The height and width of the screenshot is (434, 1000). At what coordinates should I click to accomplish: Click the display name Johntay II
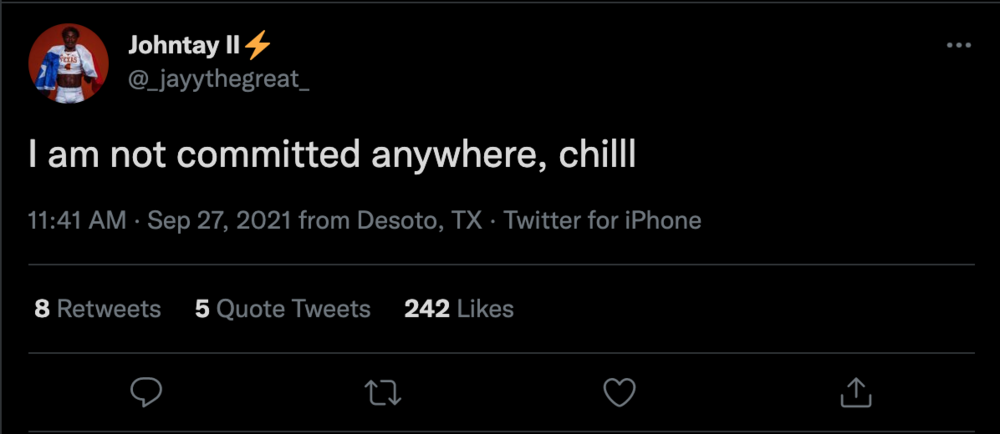pos(184,46)
